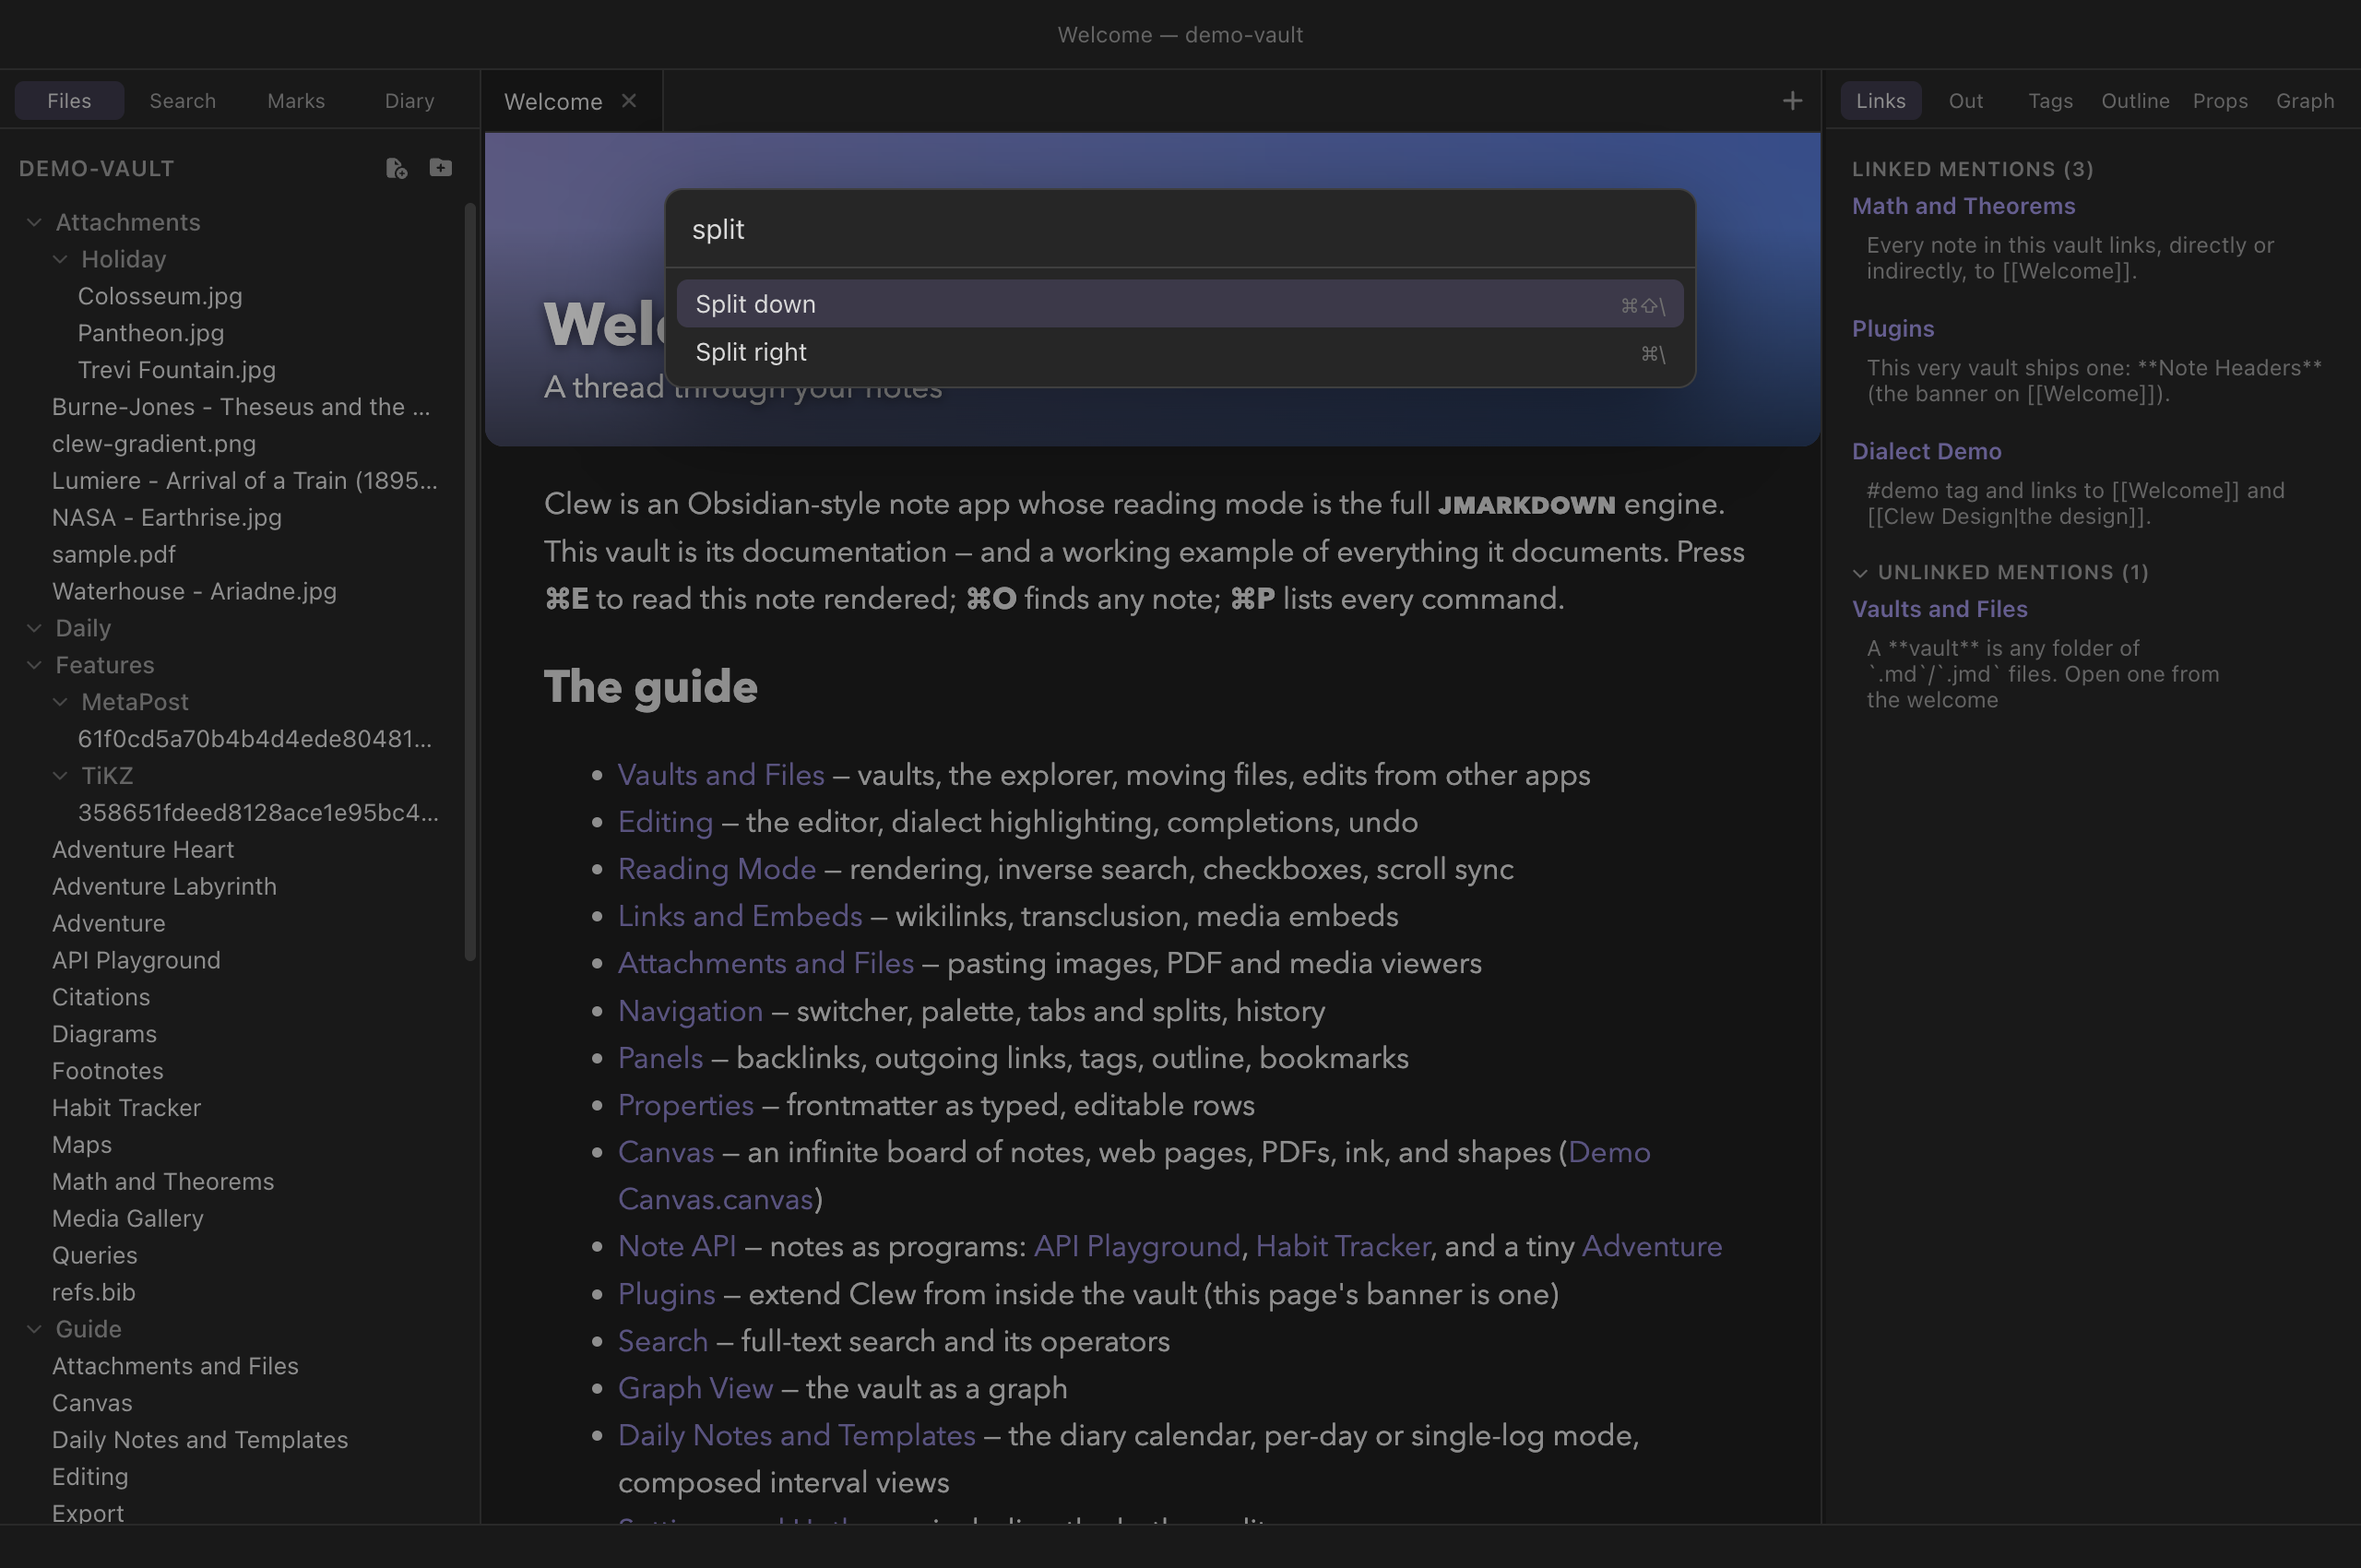Follow the Navigation guide link
2361x1568 pixels.
[690, 1011]
